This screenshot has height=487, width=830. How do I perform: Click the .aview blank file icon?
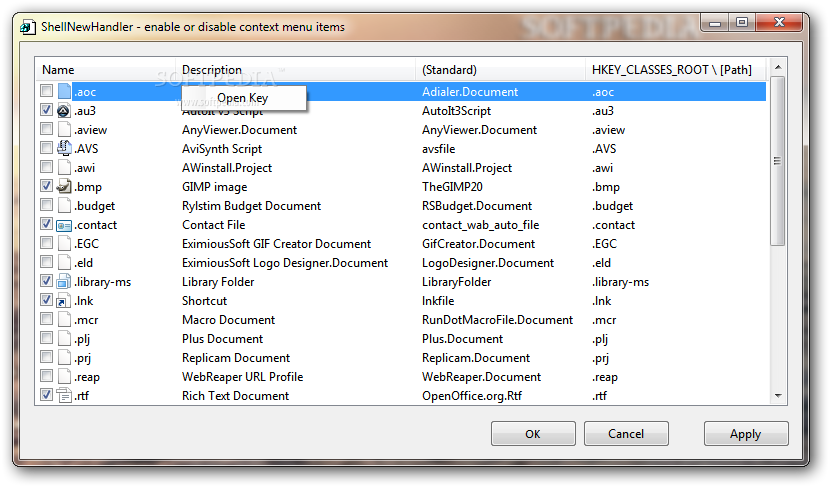click(64, 130)
